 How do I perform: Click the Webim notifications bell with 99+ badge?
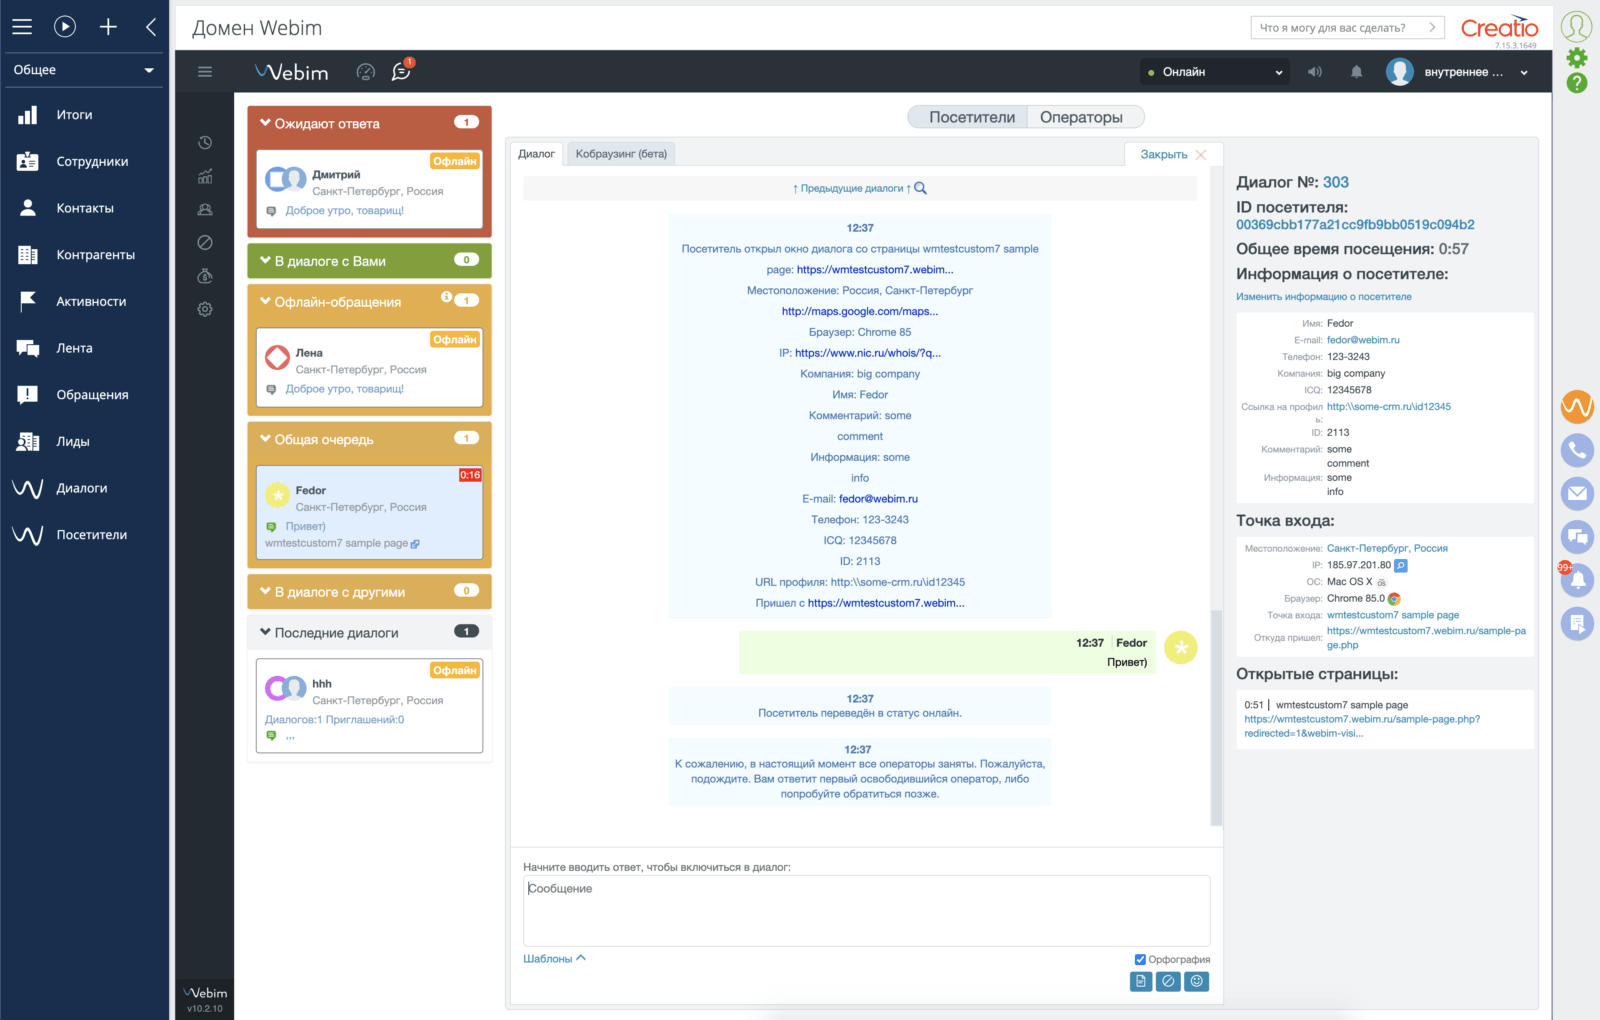pos(1577,580)
